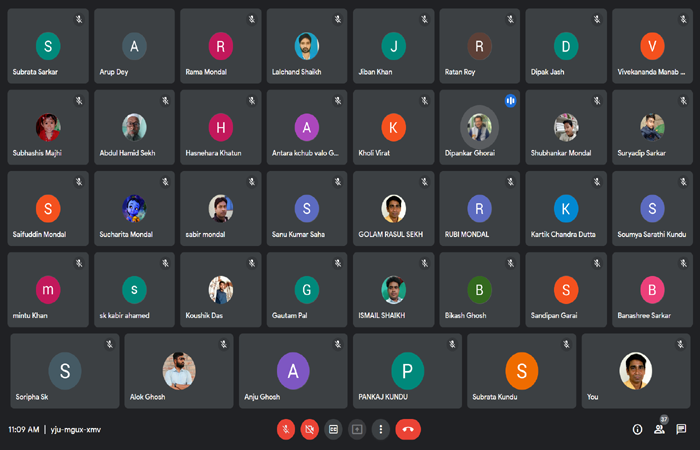Open the more options menu

(x=380, y=429)
